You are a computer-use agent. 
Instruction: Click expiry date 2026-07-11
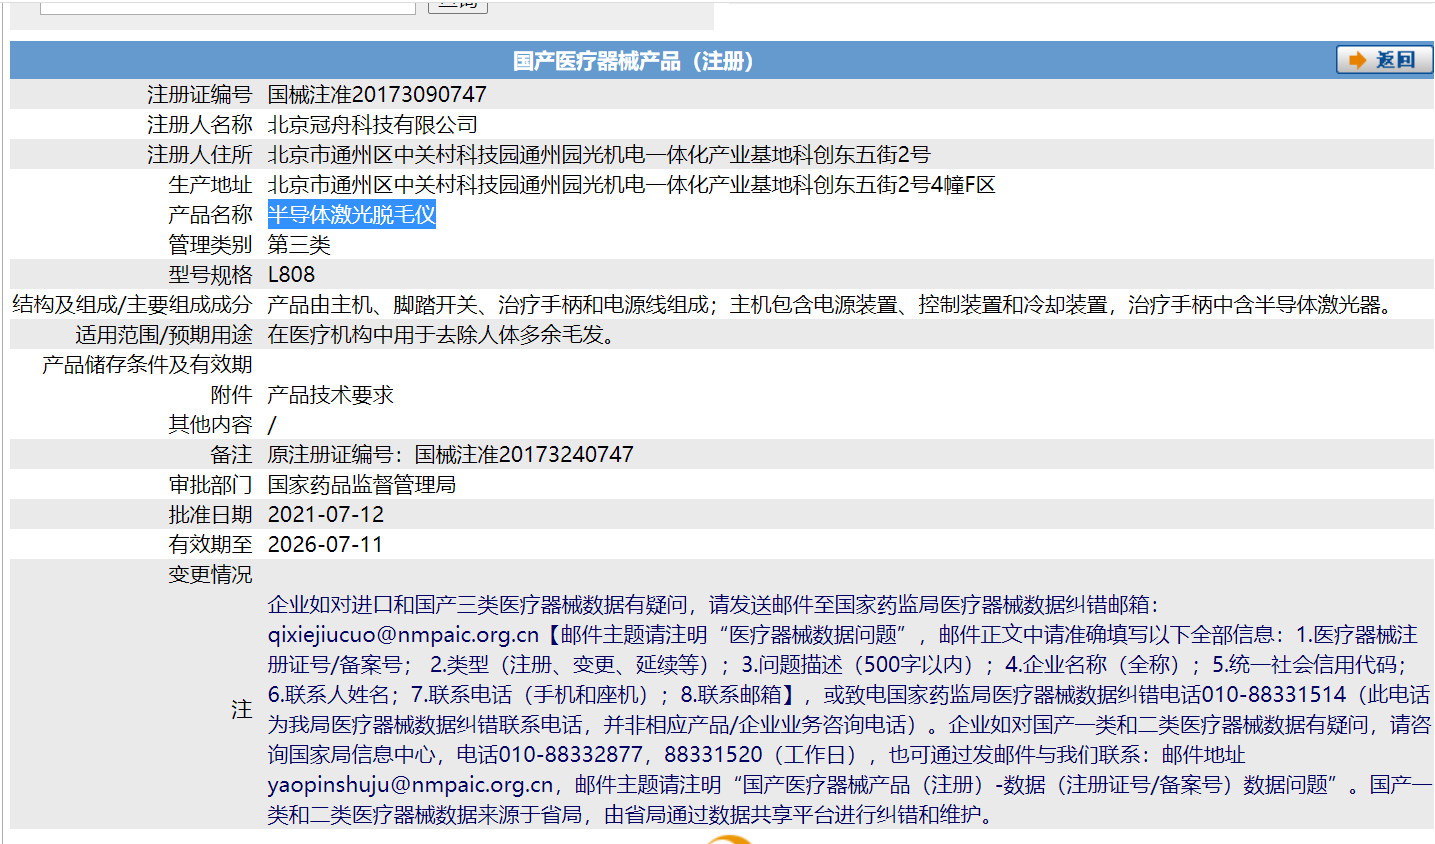pos(325,544)
